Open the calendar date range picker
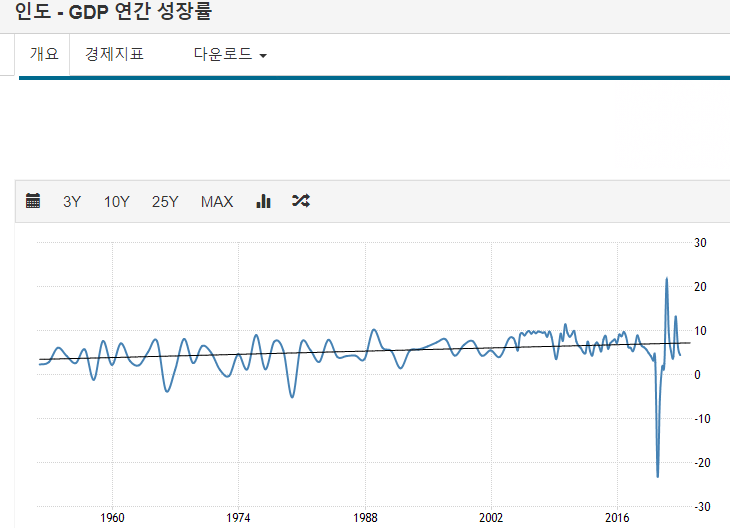The width and height of the screenshot is (730, 528). 33,201
